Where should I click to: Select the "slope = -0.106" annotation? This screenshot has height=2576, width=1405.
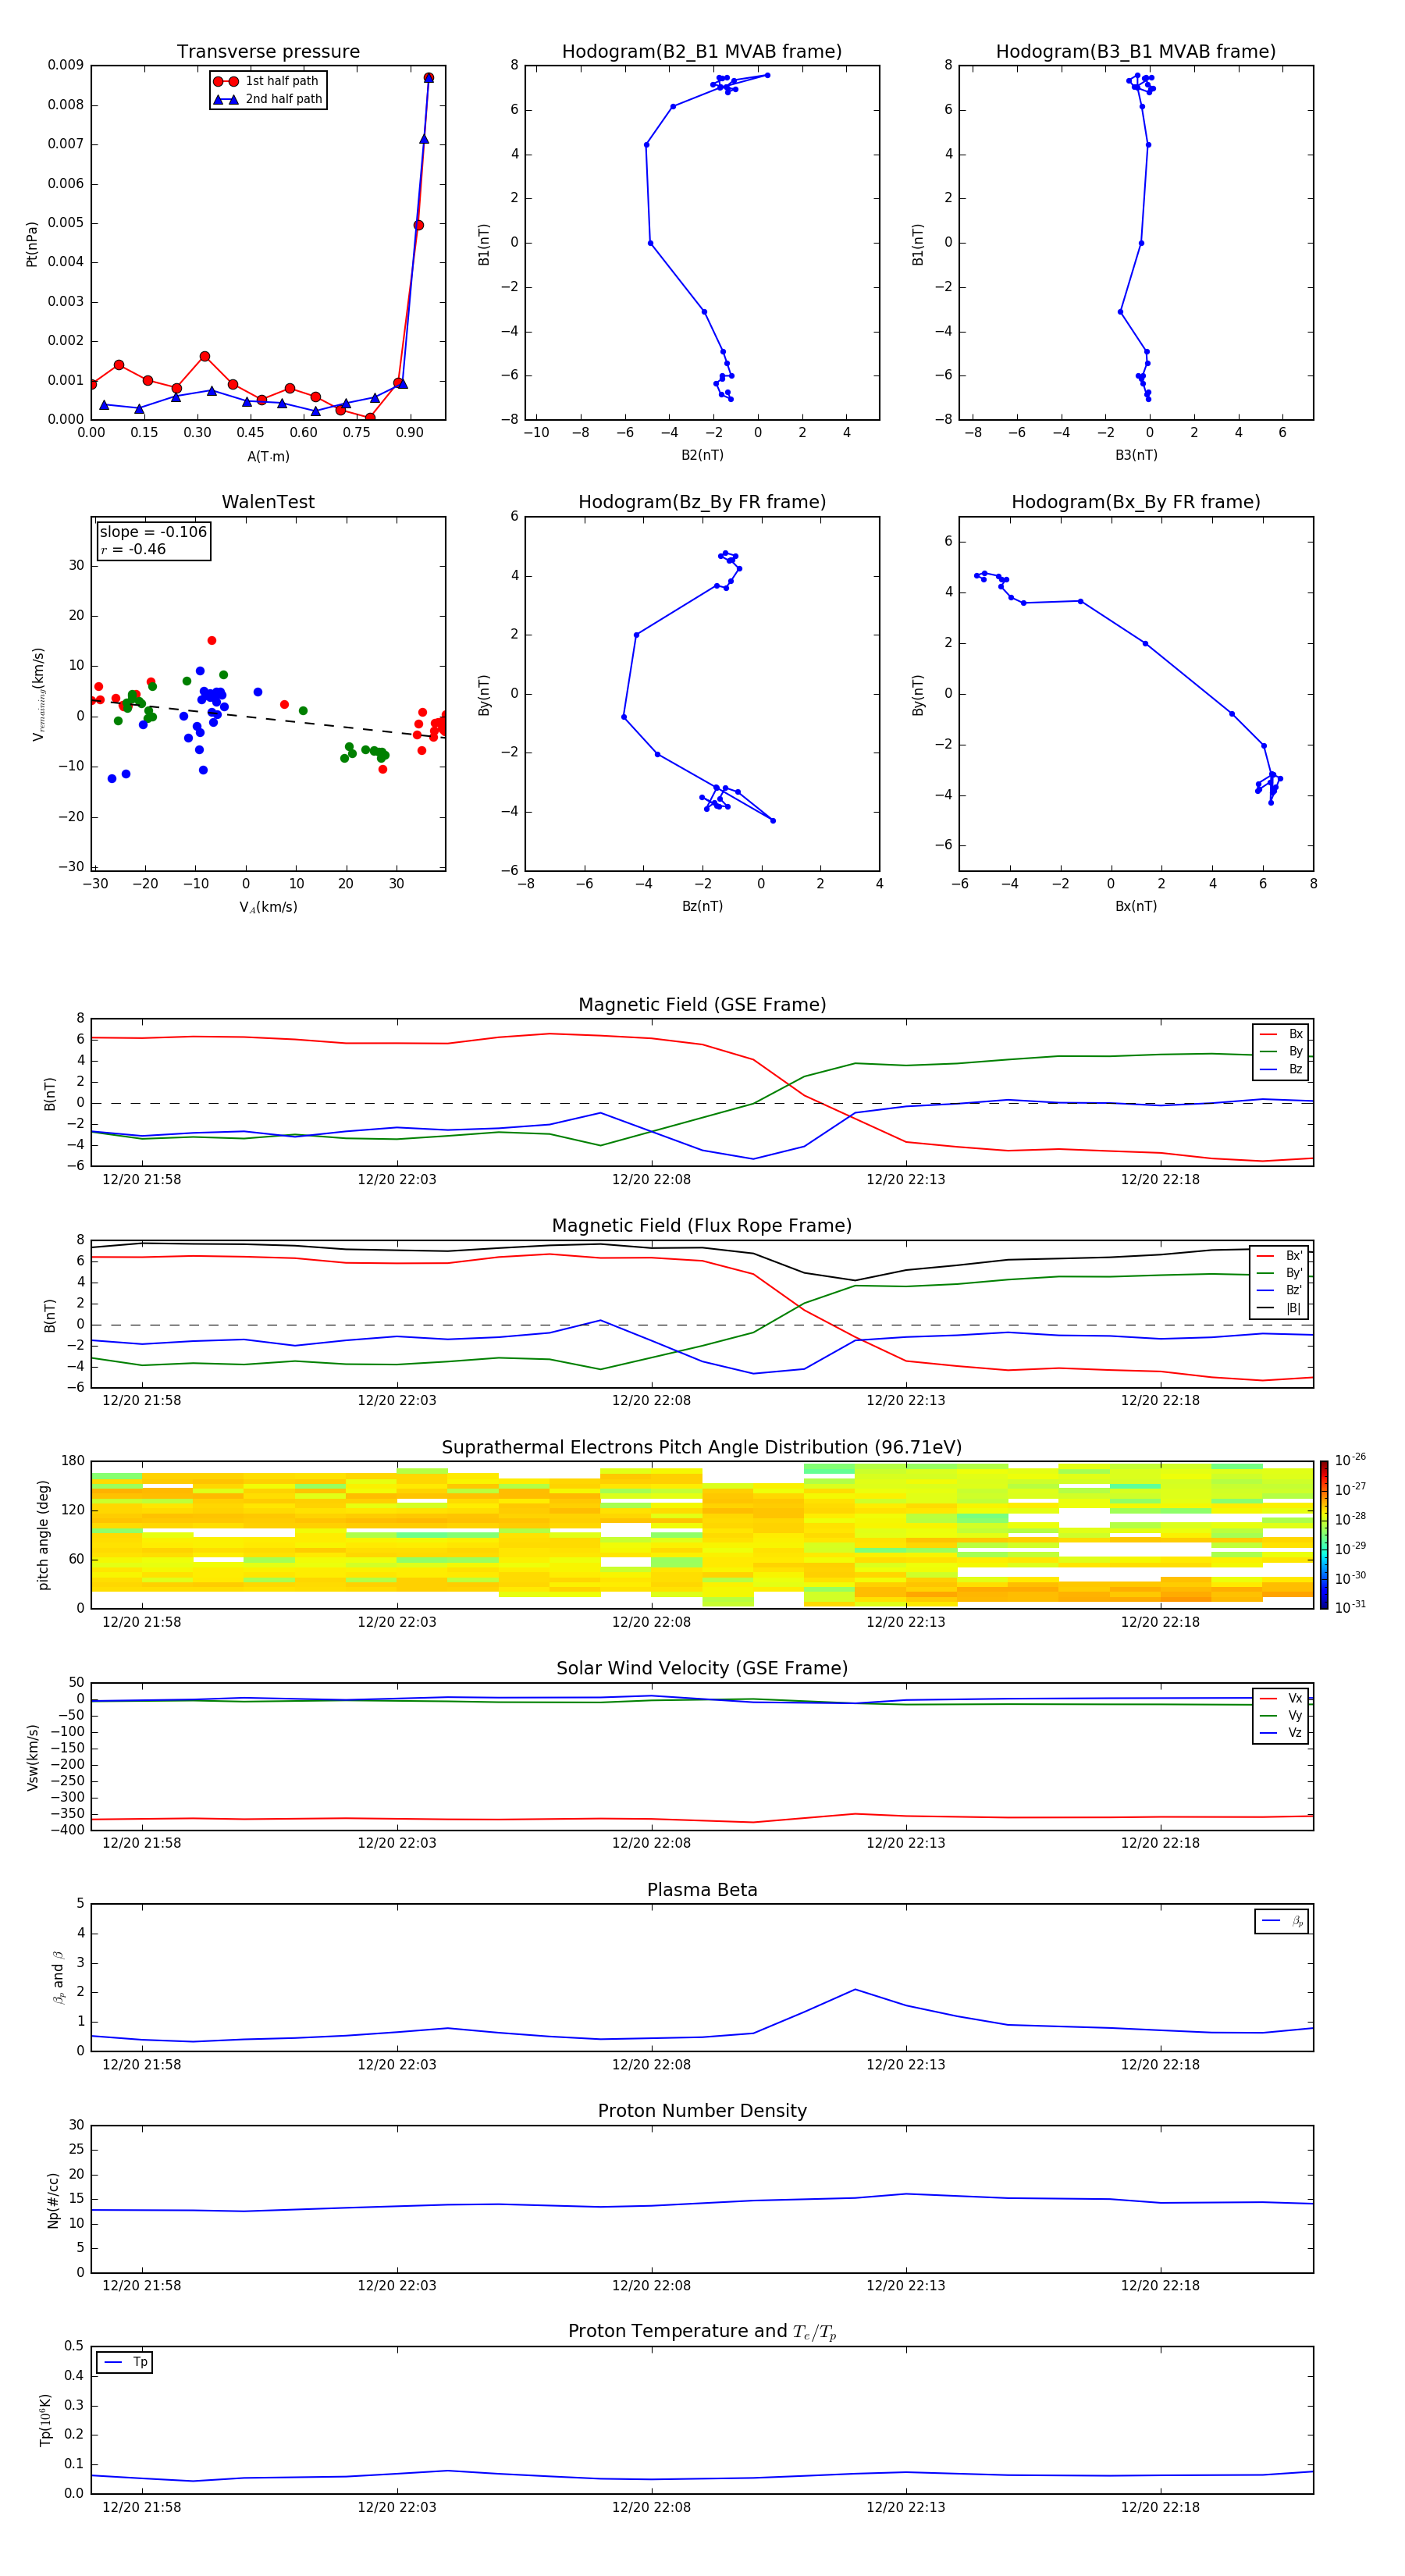153,532
